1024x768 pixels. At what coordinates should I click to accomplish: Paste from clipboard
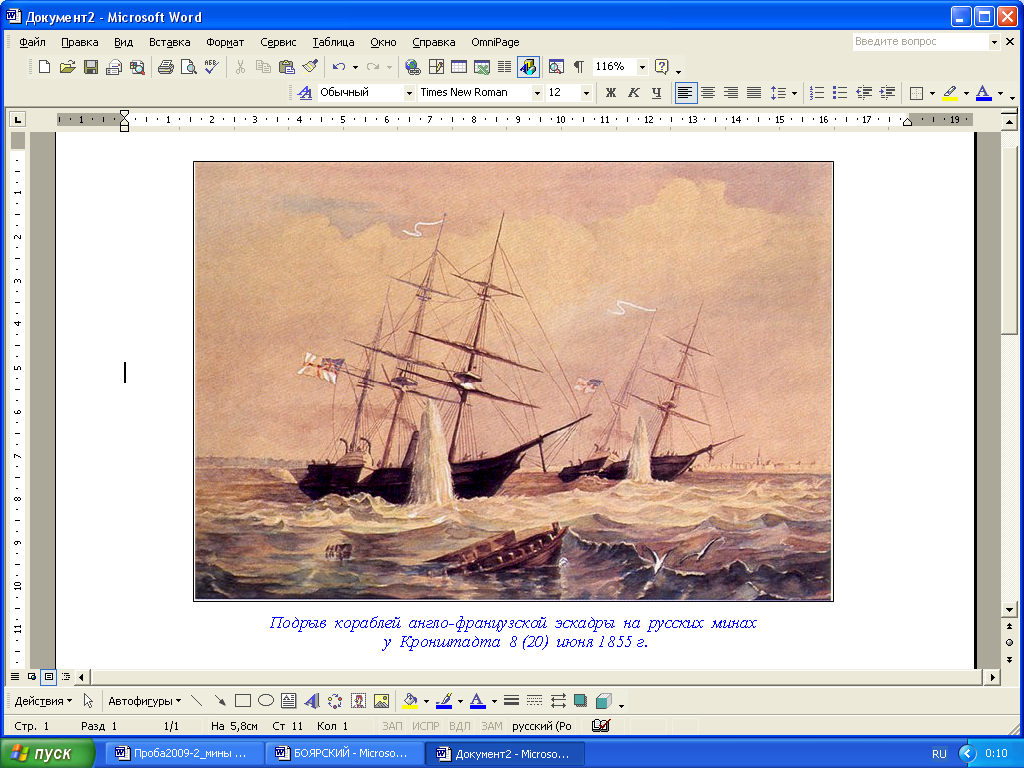[286, 67]
